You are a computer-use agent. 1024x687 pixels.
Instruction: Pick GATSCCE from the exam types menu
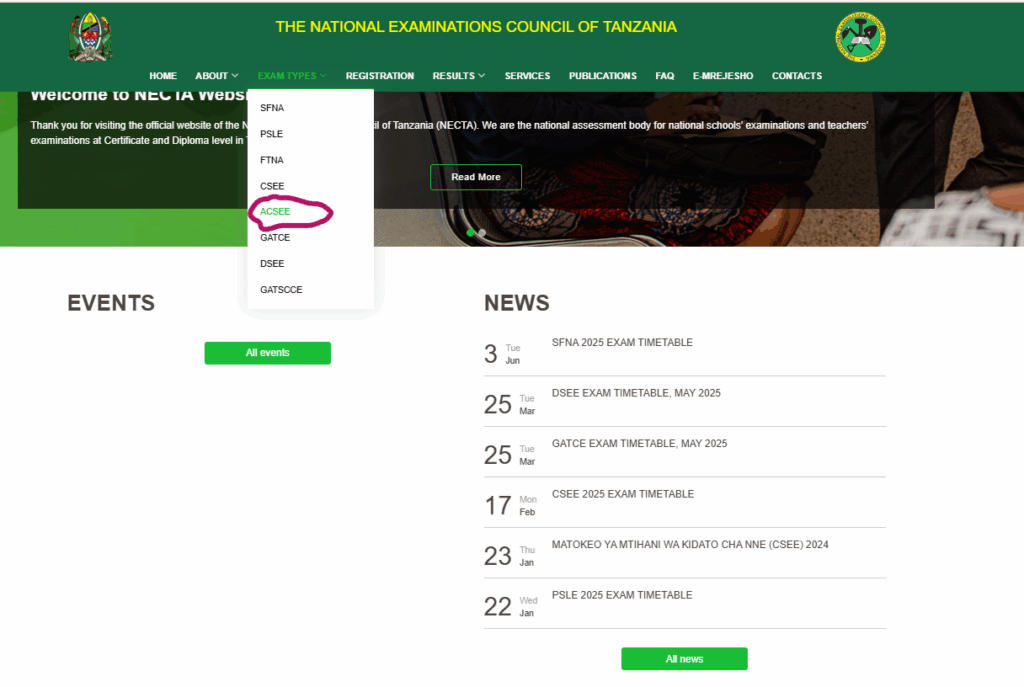281,290
